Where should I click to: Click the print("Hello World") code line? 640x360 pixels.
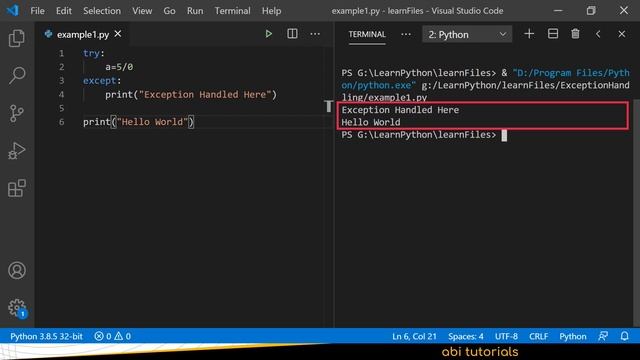138,122
